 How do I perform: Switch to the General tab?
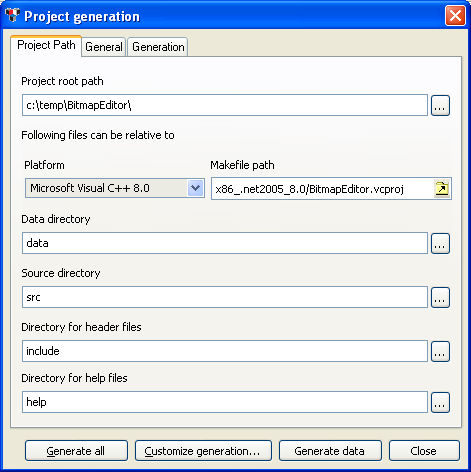click(x=104, y=47)
